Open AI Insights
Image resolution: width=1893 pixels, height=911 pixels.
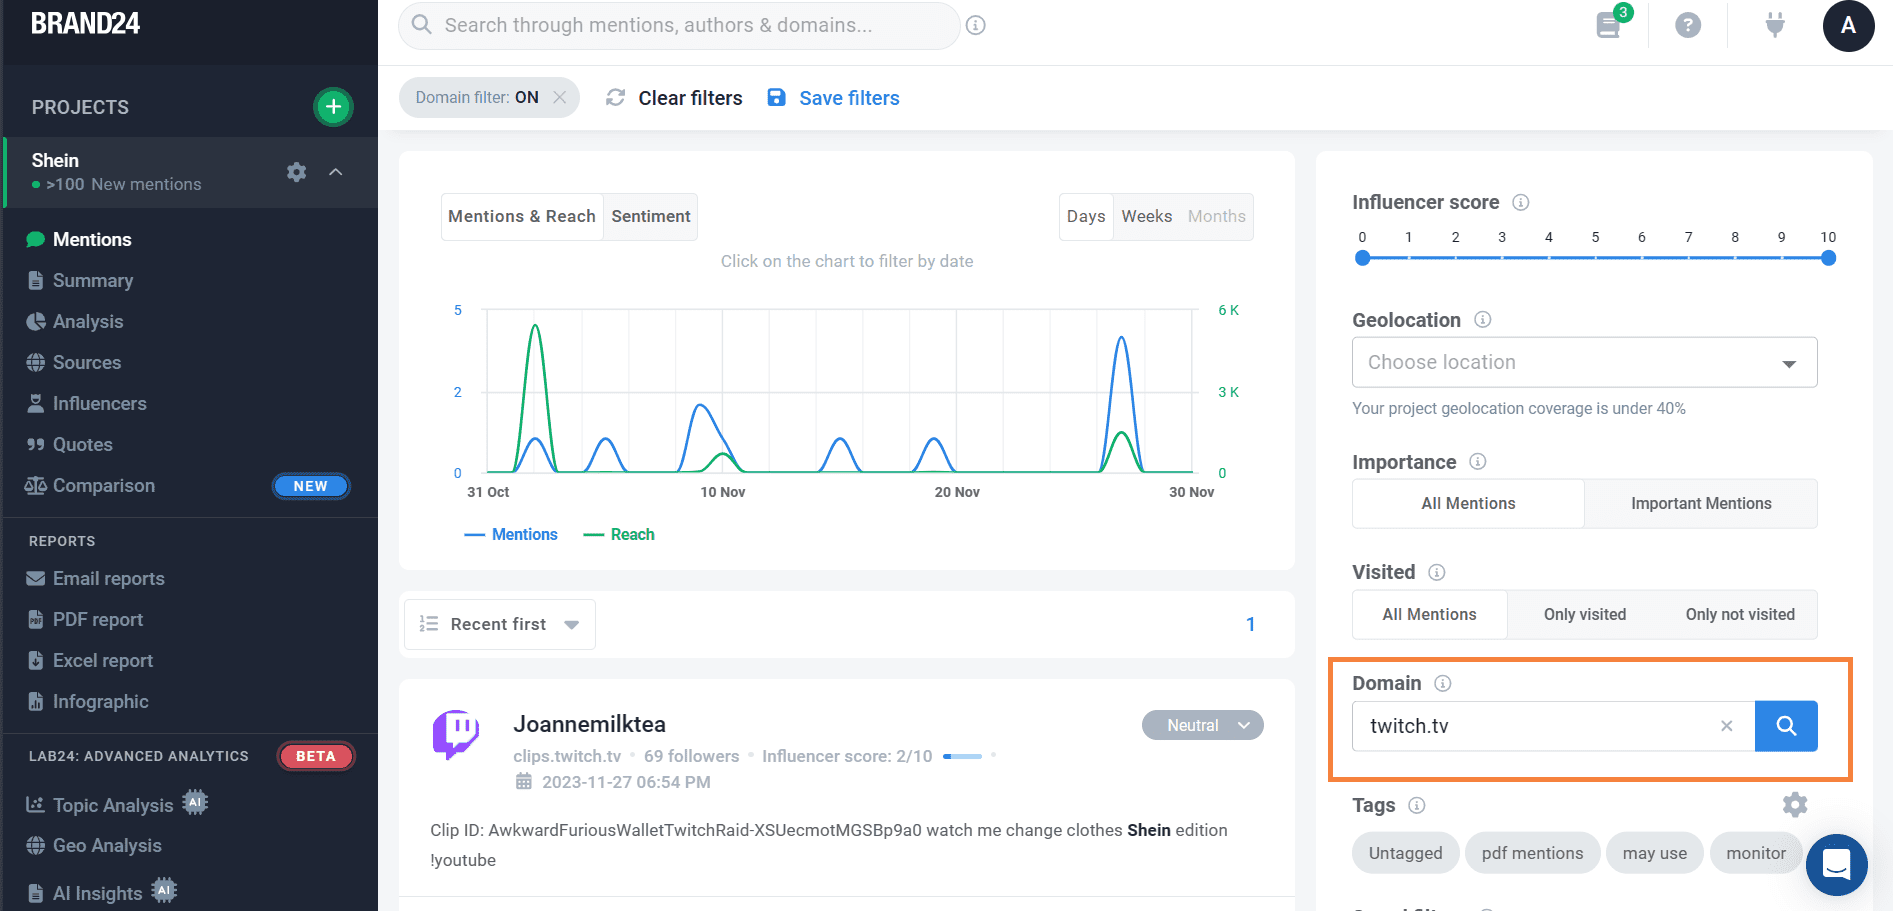click(x=97, y=893)
